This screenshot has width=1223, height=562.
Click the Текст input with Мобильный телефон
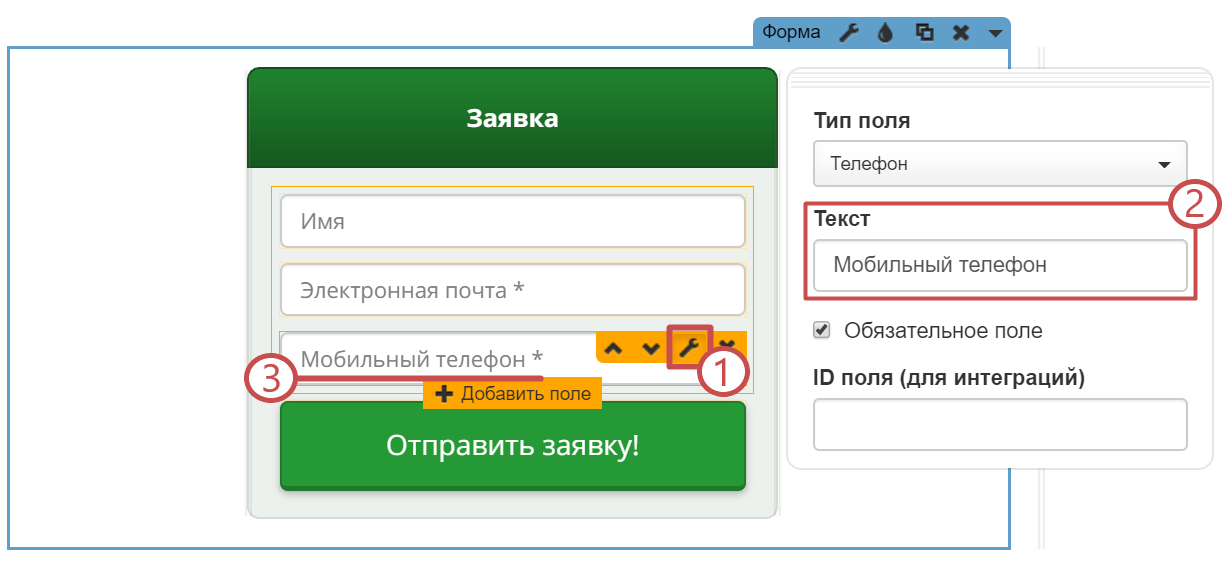coord(1000,265)
